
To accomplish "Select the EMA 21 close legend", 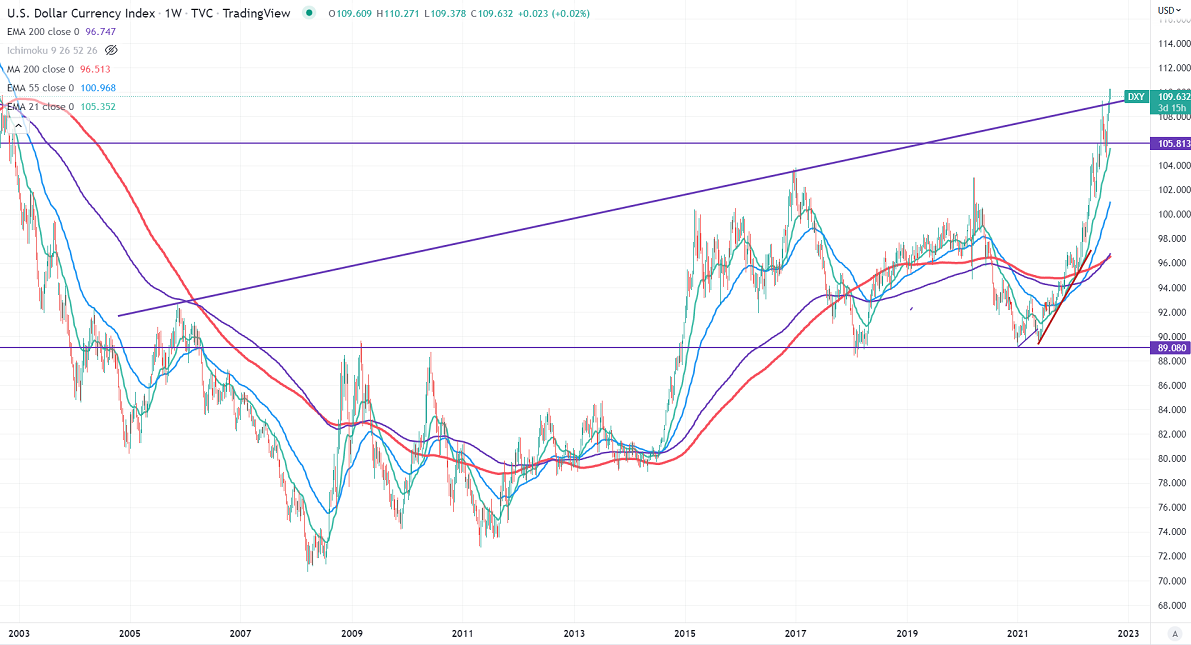I will click(x=40, y=107).
